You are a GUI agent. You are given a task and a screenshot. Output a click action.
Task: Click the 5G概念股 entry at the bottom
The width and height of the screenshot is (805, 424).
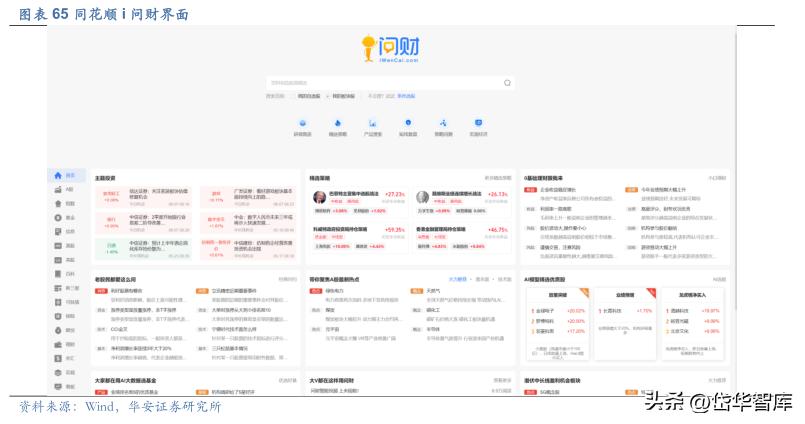pyautogui.click(x=549, y=392)
